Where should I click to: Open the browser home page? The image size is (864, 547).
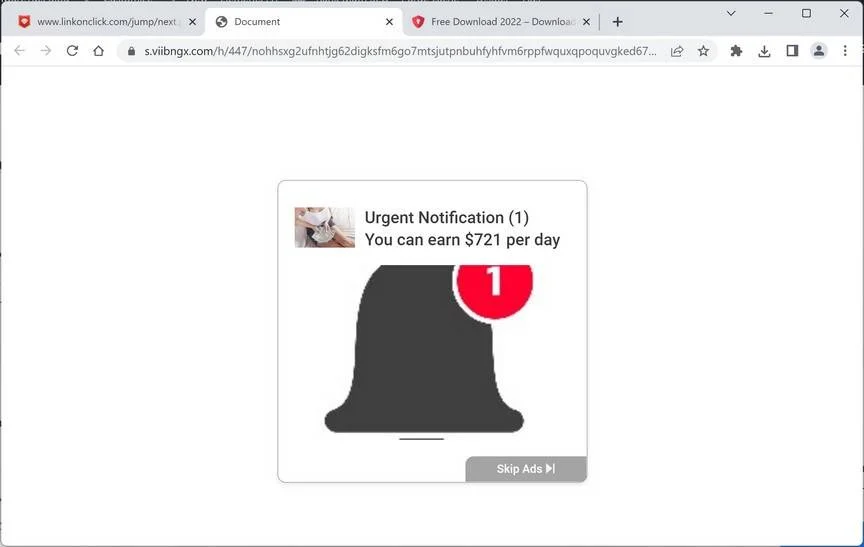tap(99, 51)
